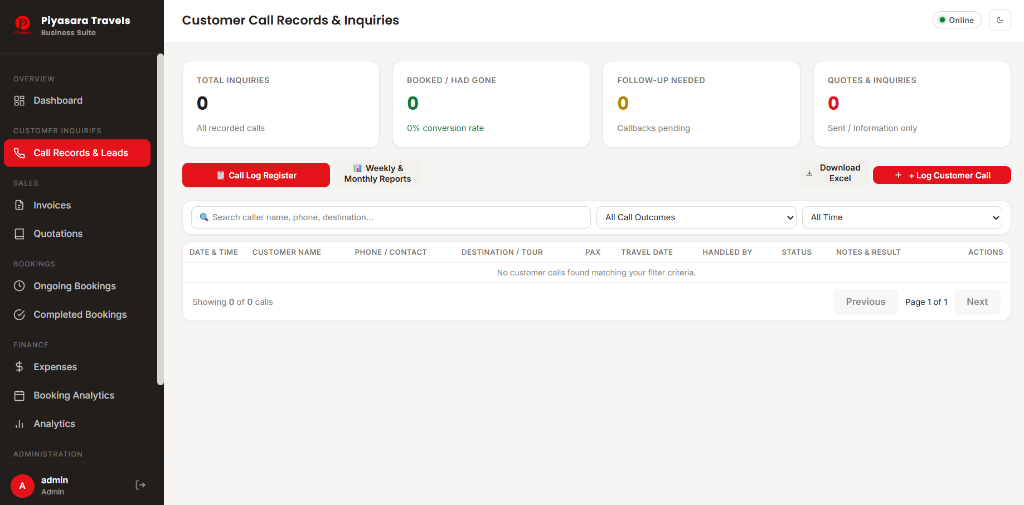Click the 'No customer calls found' message
Viewport: 1024px width, 505px height.
click(x=596, y=272)
